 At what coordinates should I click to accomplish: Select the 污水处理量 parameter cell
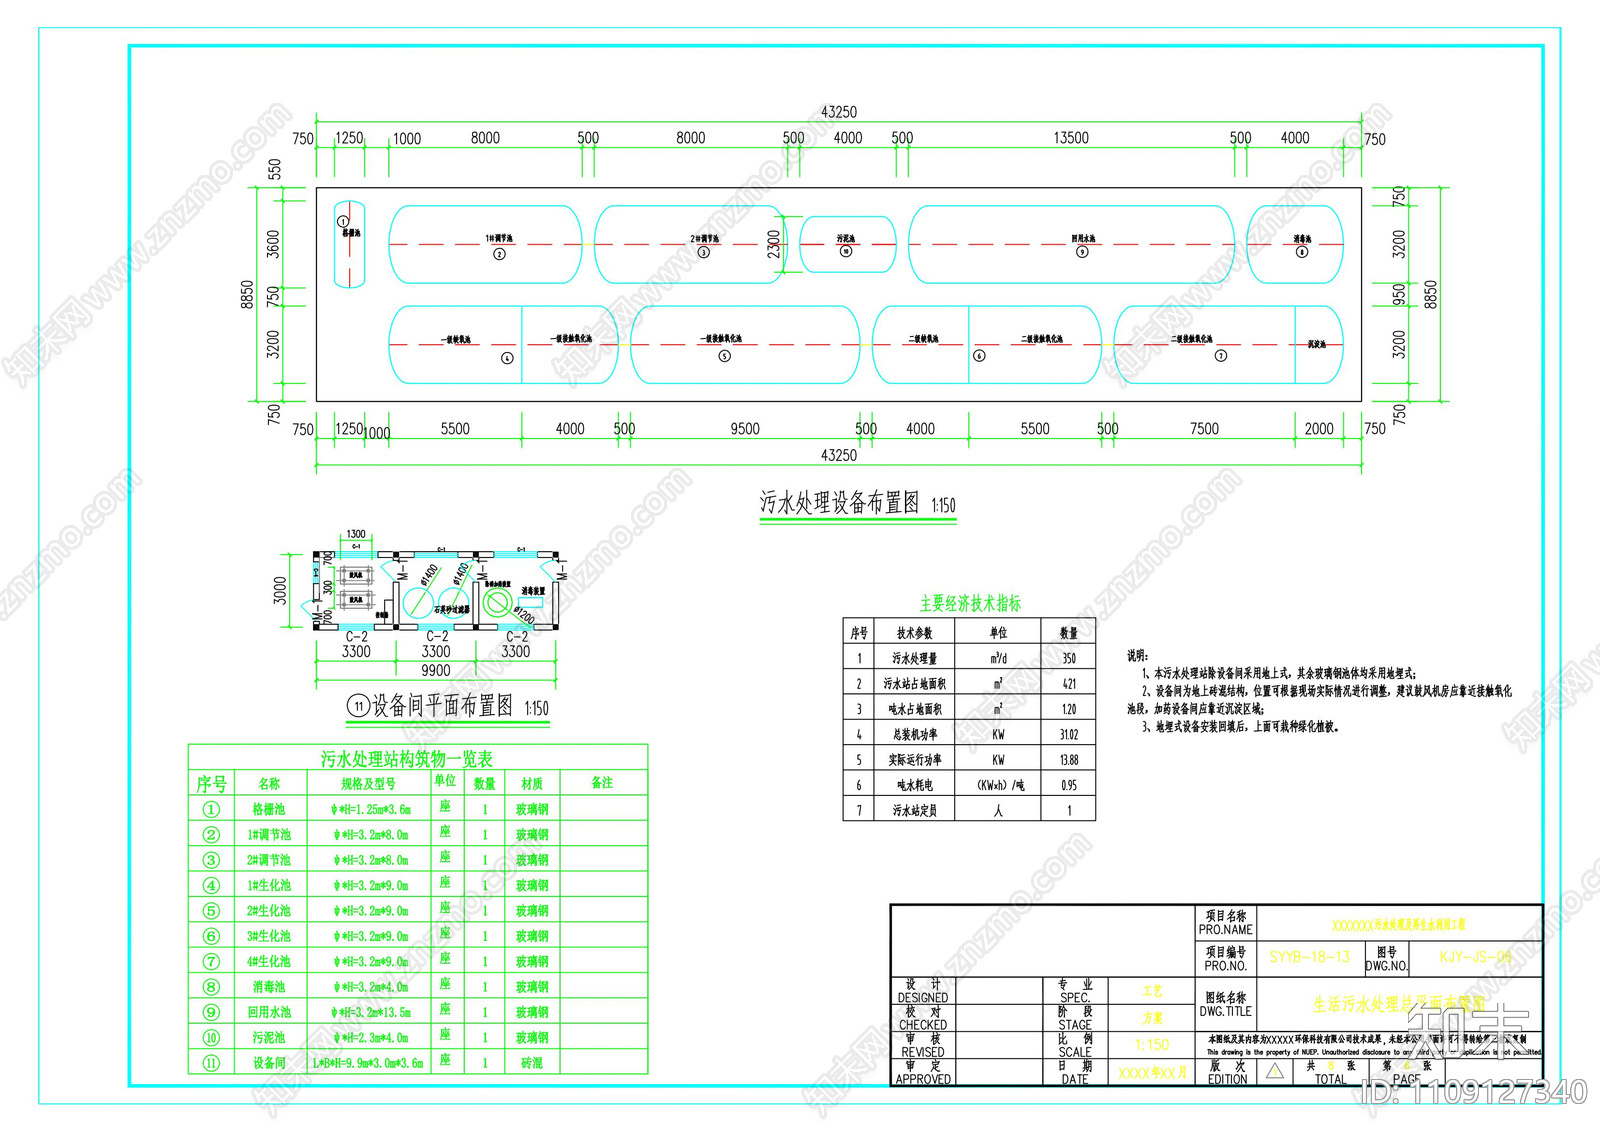(x=915, y=659)
